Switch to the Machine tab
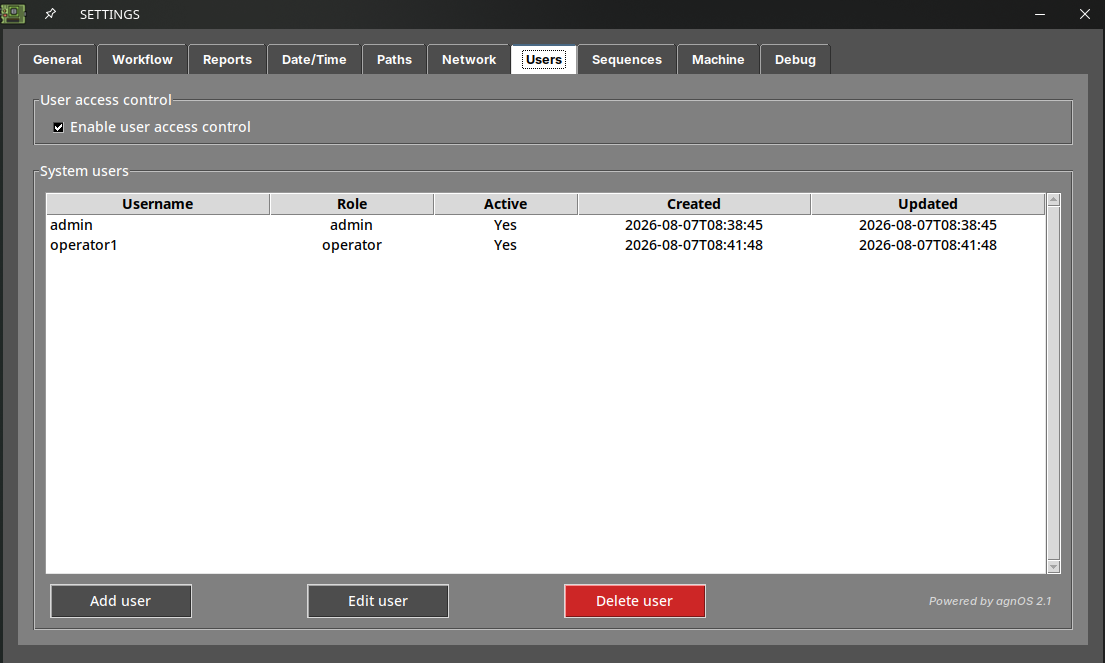1105x663 pixels. [x=718, y=60]
